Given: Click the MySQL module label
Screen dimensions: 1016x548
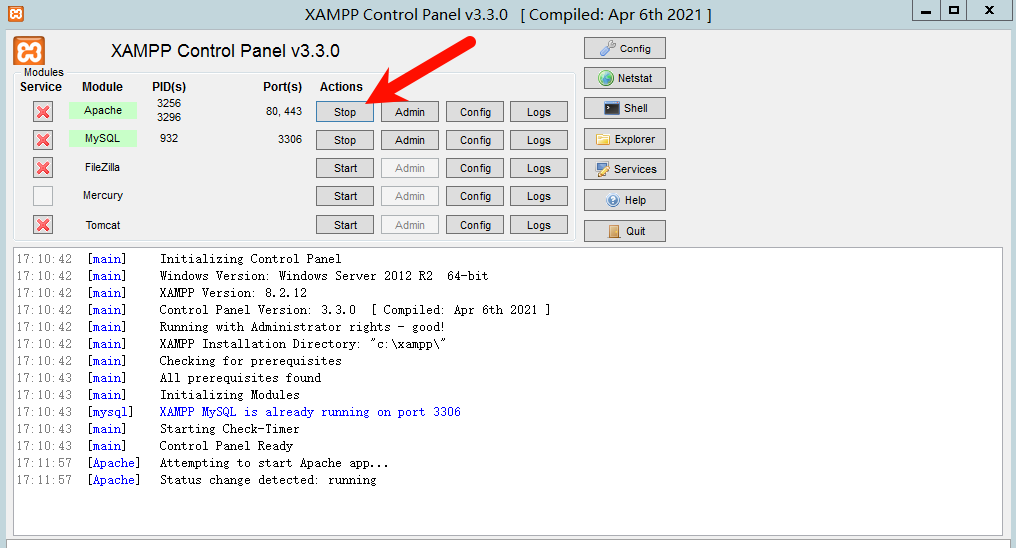Looking at the screenshot, I should pos(103,138).
